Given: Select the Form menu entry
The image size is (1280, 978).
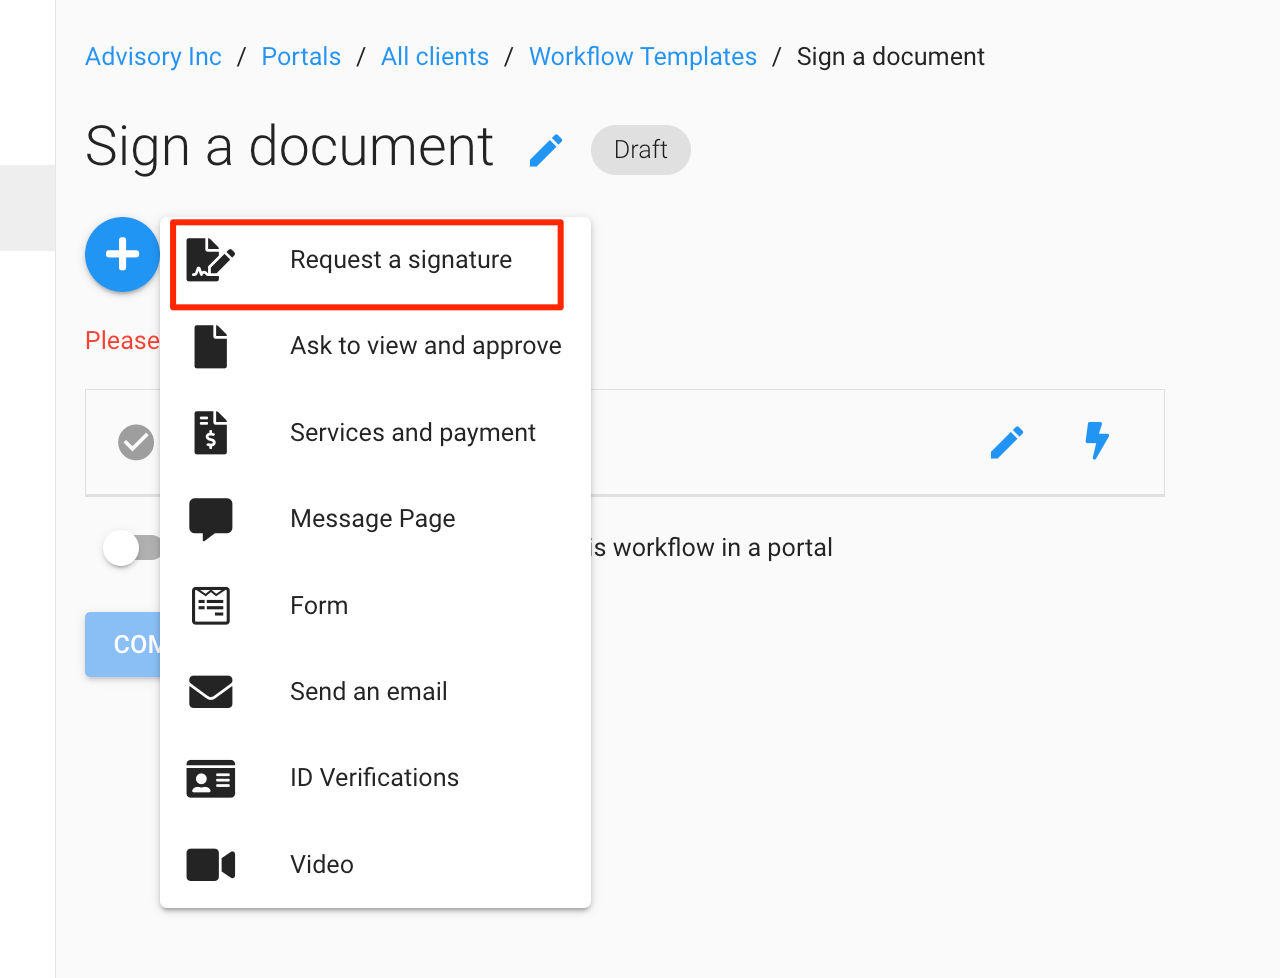Looking at the screenshot, I should [319, 606].
